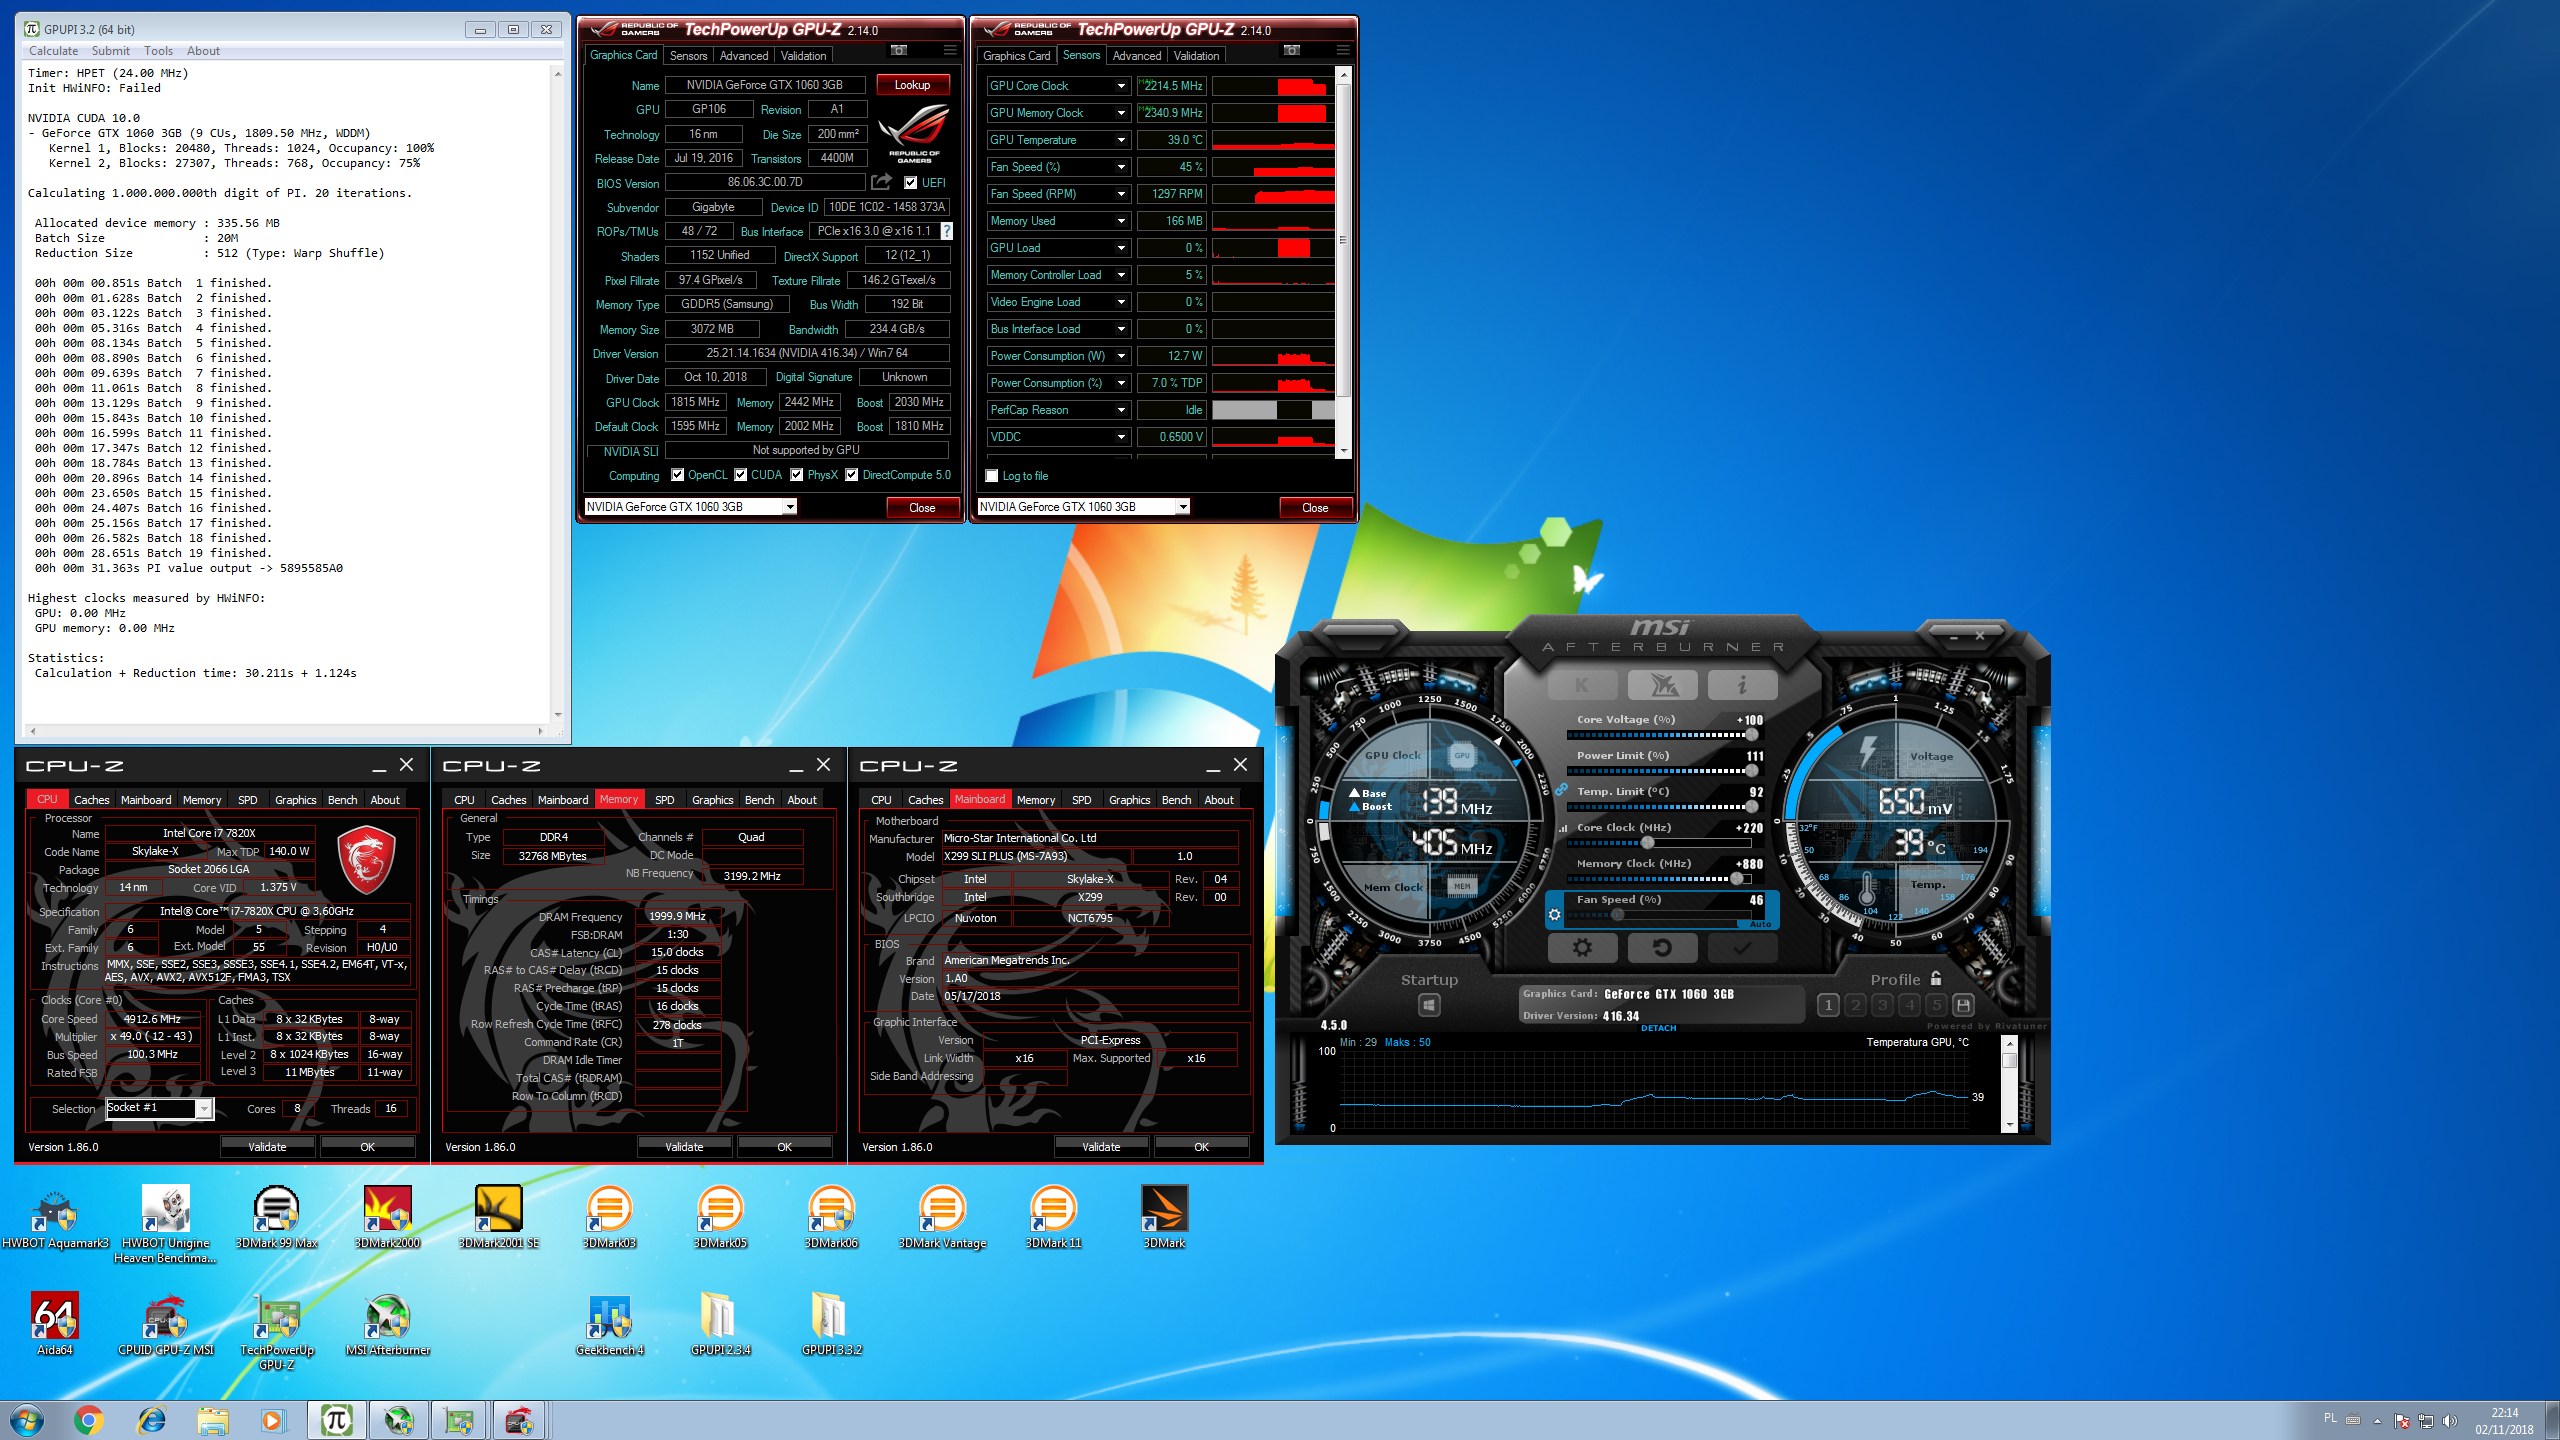
Task: Expand the GPU Memory Clock sensor dropdown
Action: (x=1121, y=113)
